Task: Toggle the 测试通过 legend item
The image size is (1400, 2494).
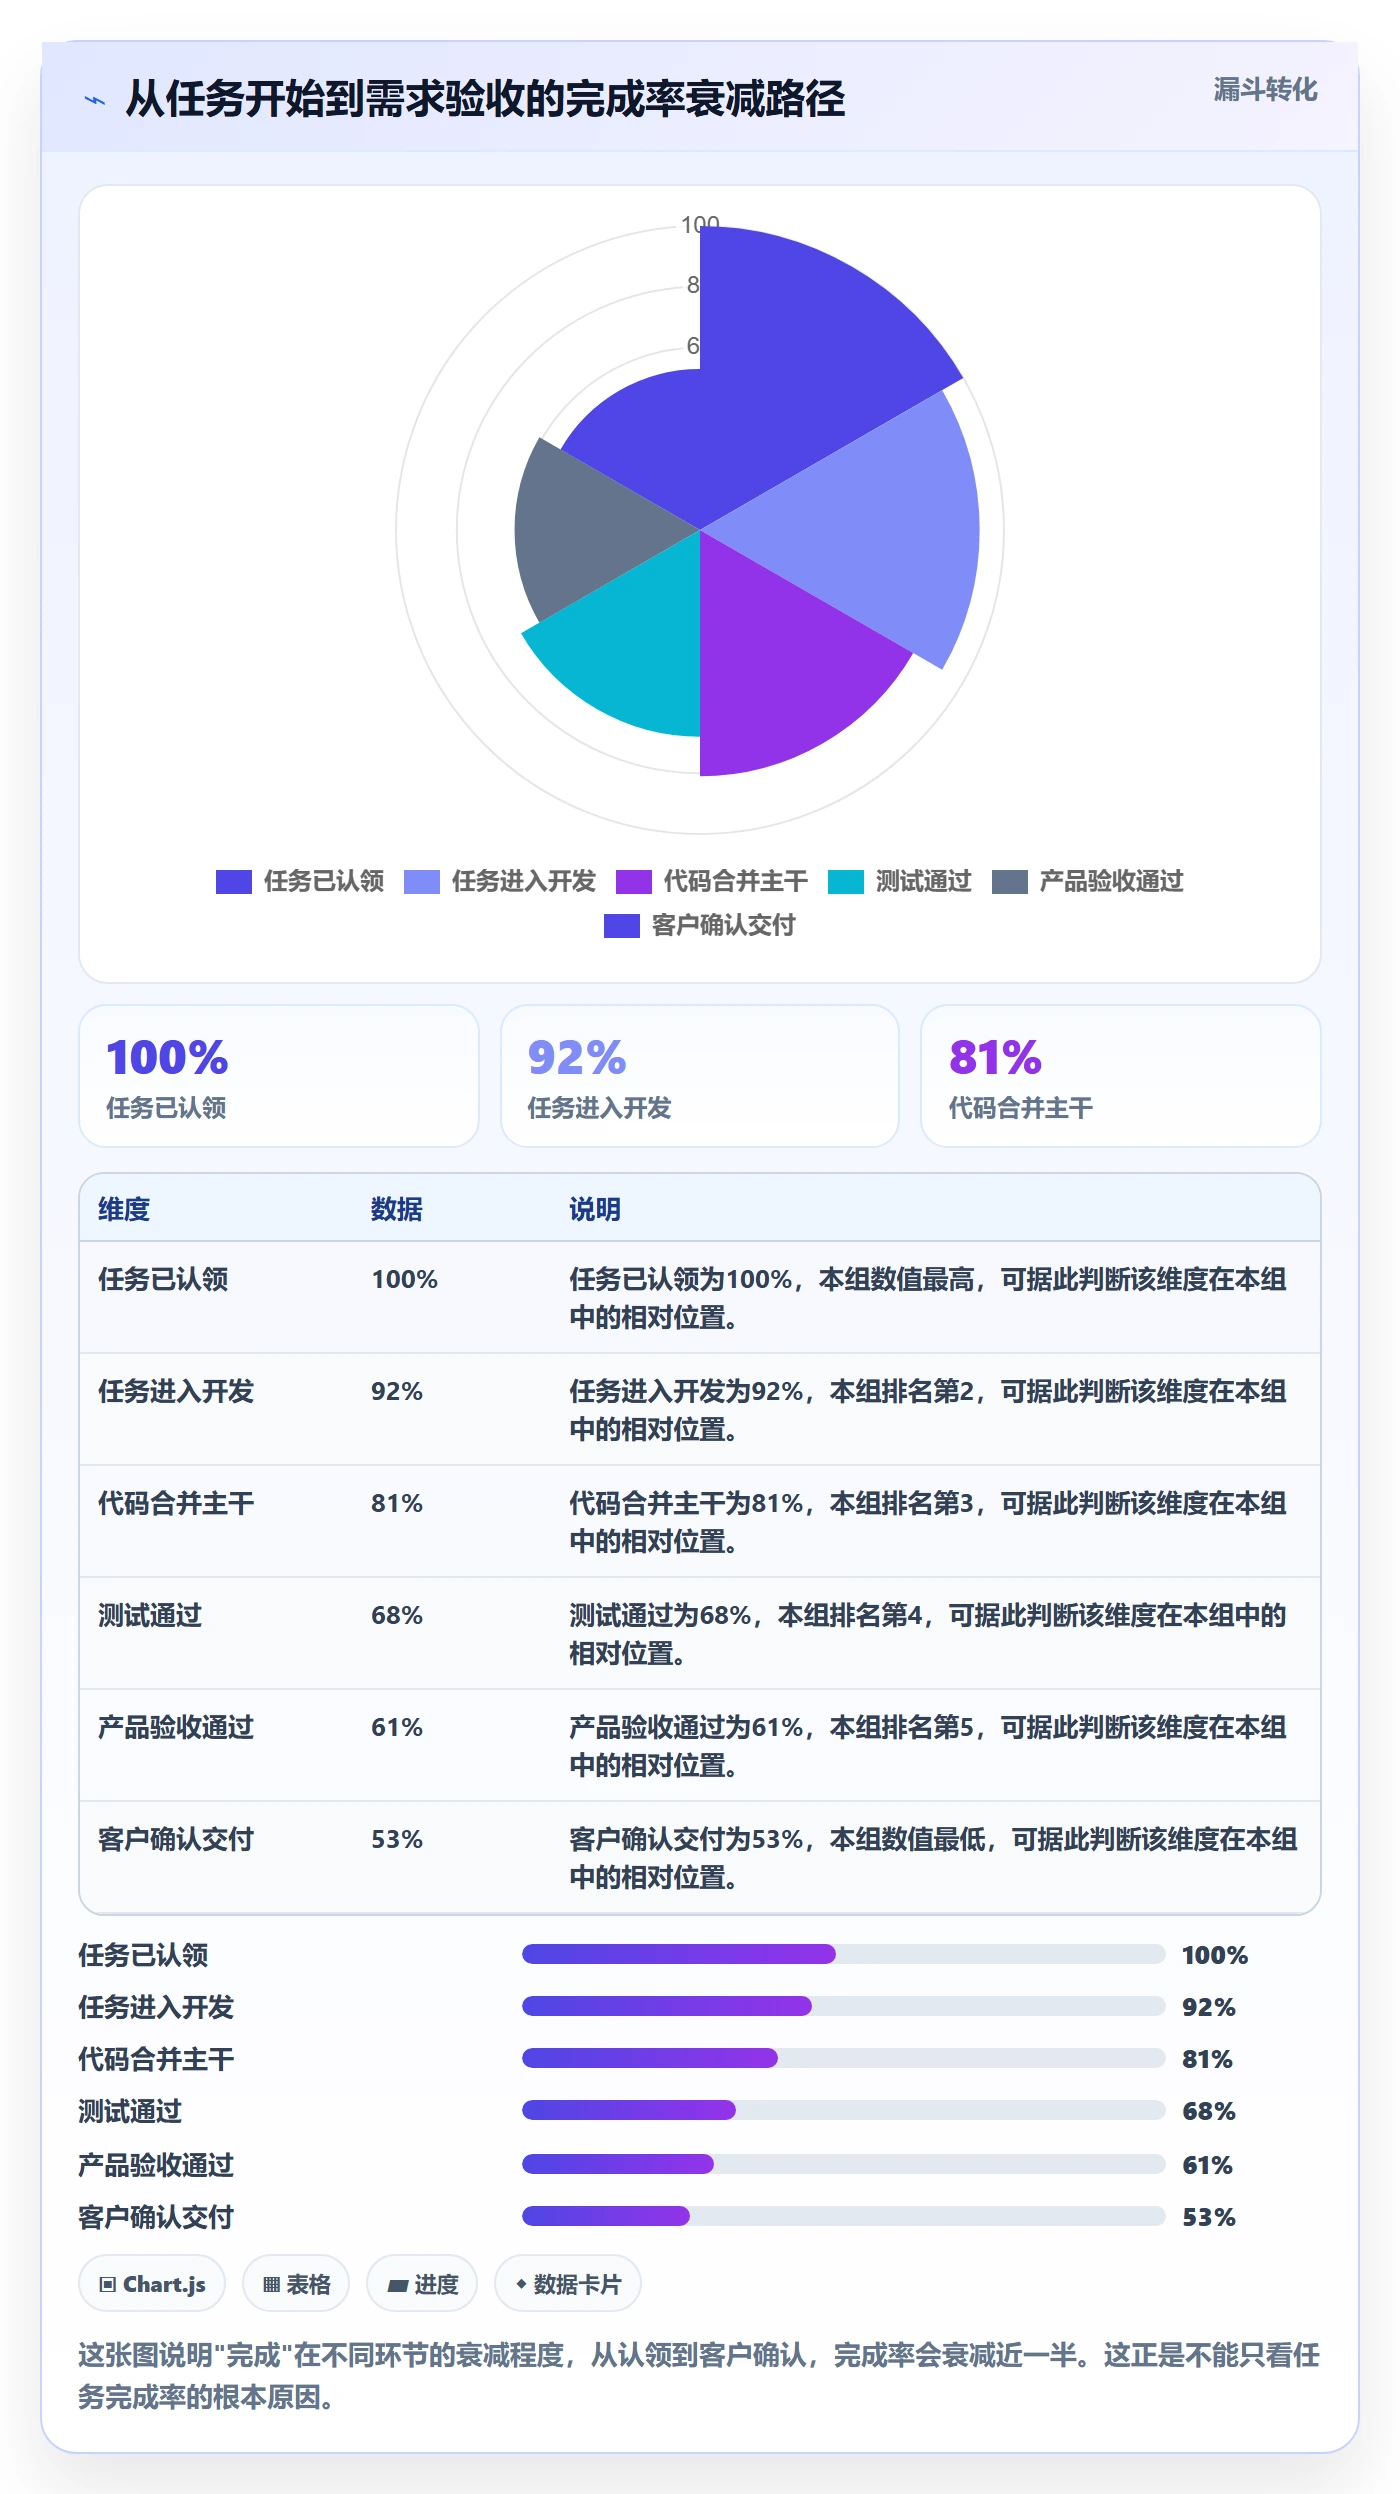Action: 900,881
